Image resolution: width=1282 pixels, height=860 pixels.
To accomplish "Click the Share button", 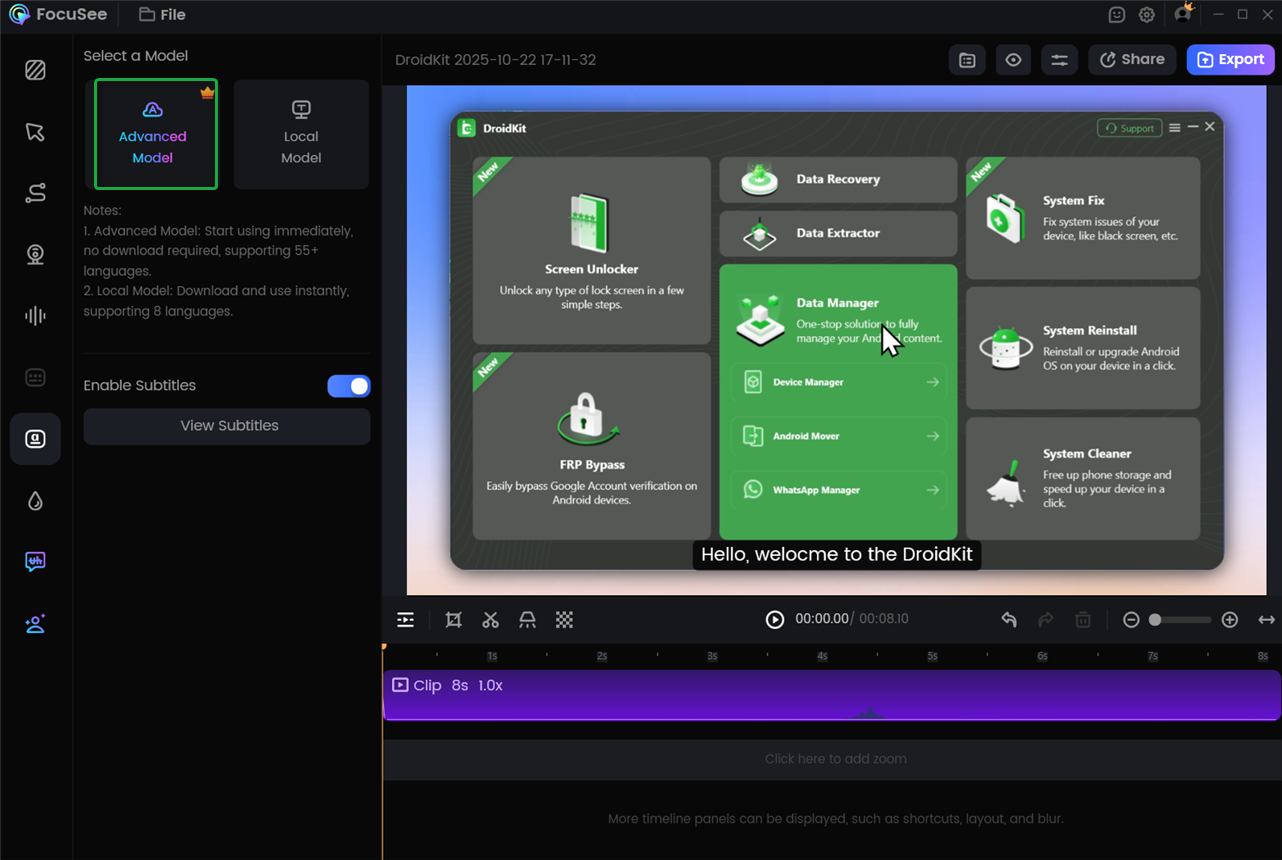I will pyautogui.click(x=1132, y=60).
